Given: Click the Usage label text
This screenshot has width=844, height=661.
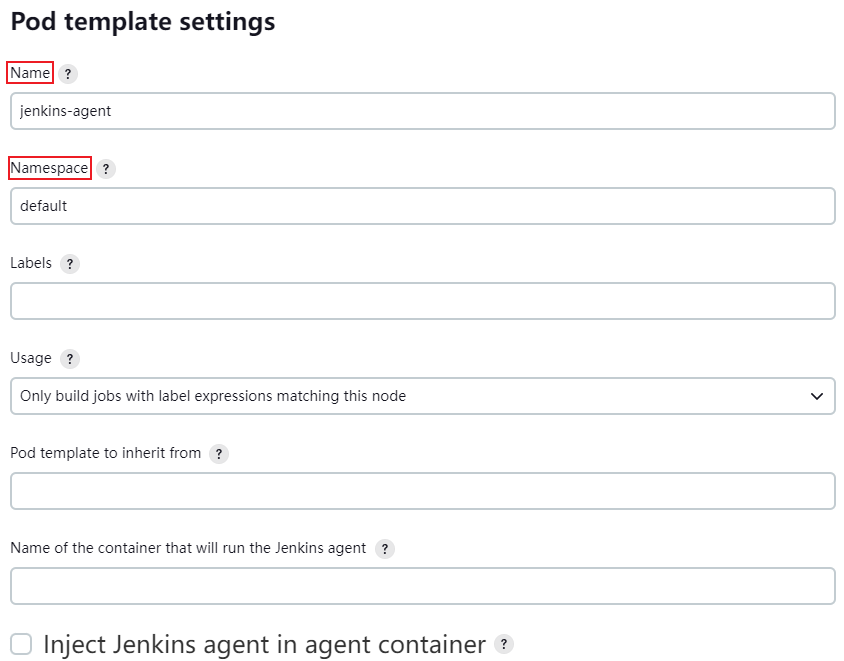Looking at the screenshot, I should coord(31,358).
